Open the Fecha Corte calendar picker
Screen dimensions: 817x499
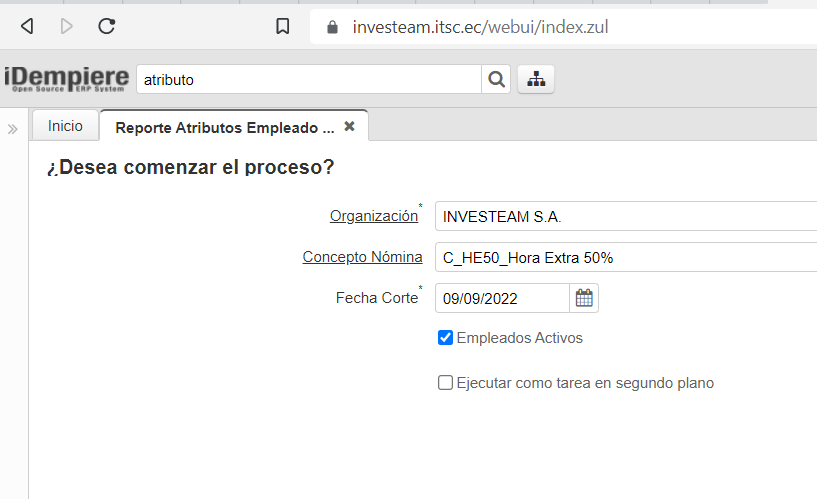point(584,298)
